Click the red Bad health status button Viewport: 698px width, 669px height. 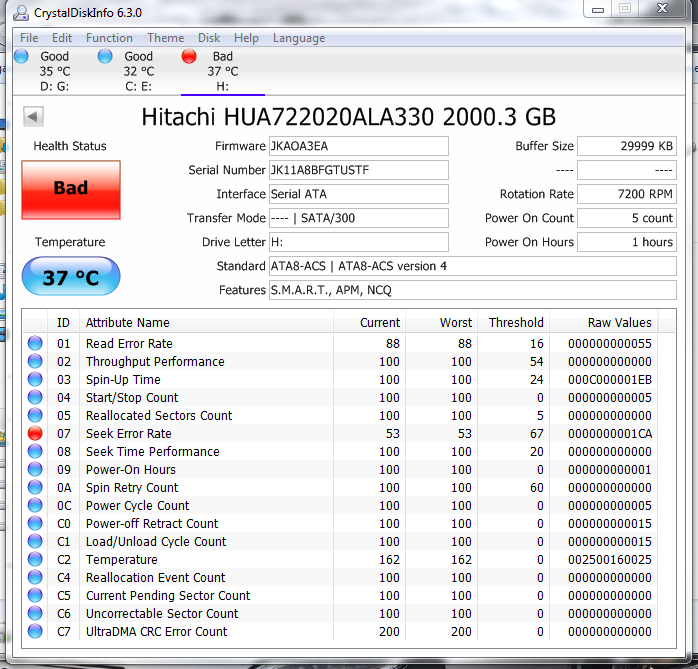pyautogui.click(x=71, y=190)
